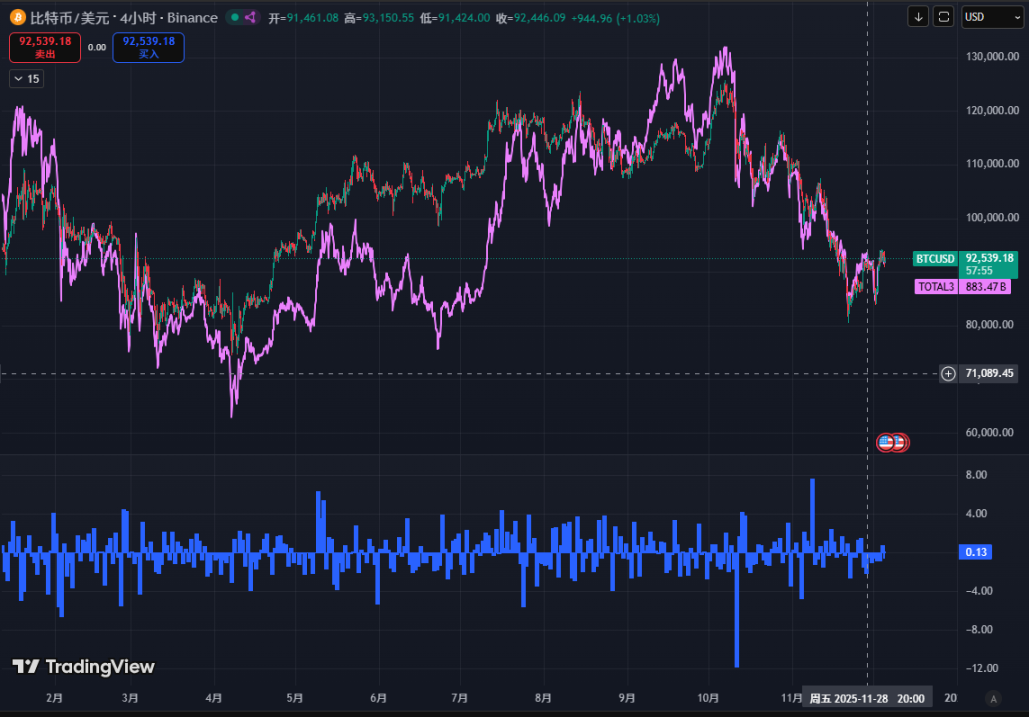Click the green market status dot

click(x=233, y=17)
